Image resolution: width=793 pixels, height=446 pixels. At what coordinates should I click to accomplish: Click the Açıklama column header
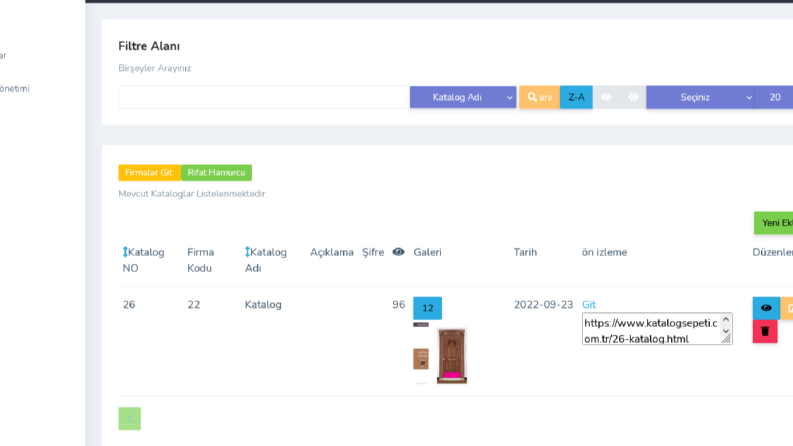(x=332, y=252)
